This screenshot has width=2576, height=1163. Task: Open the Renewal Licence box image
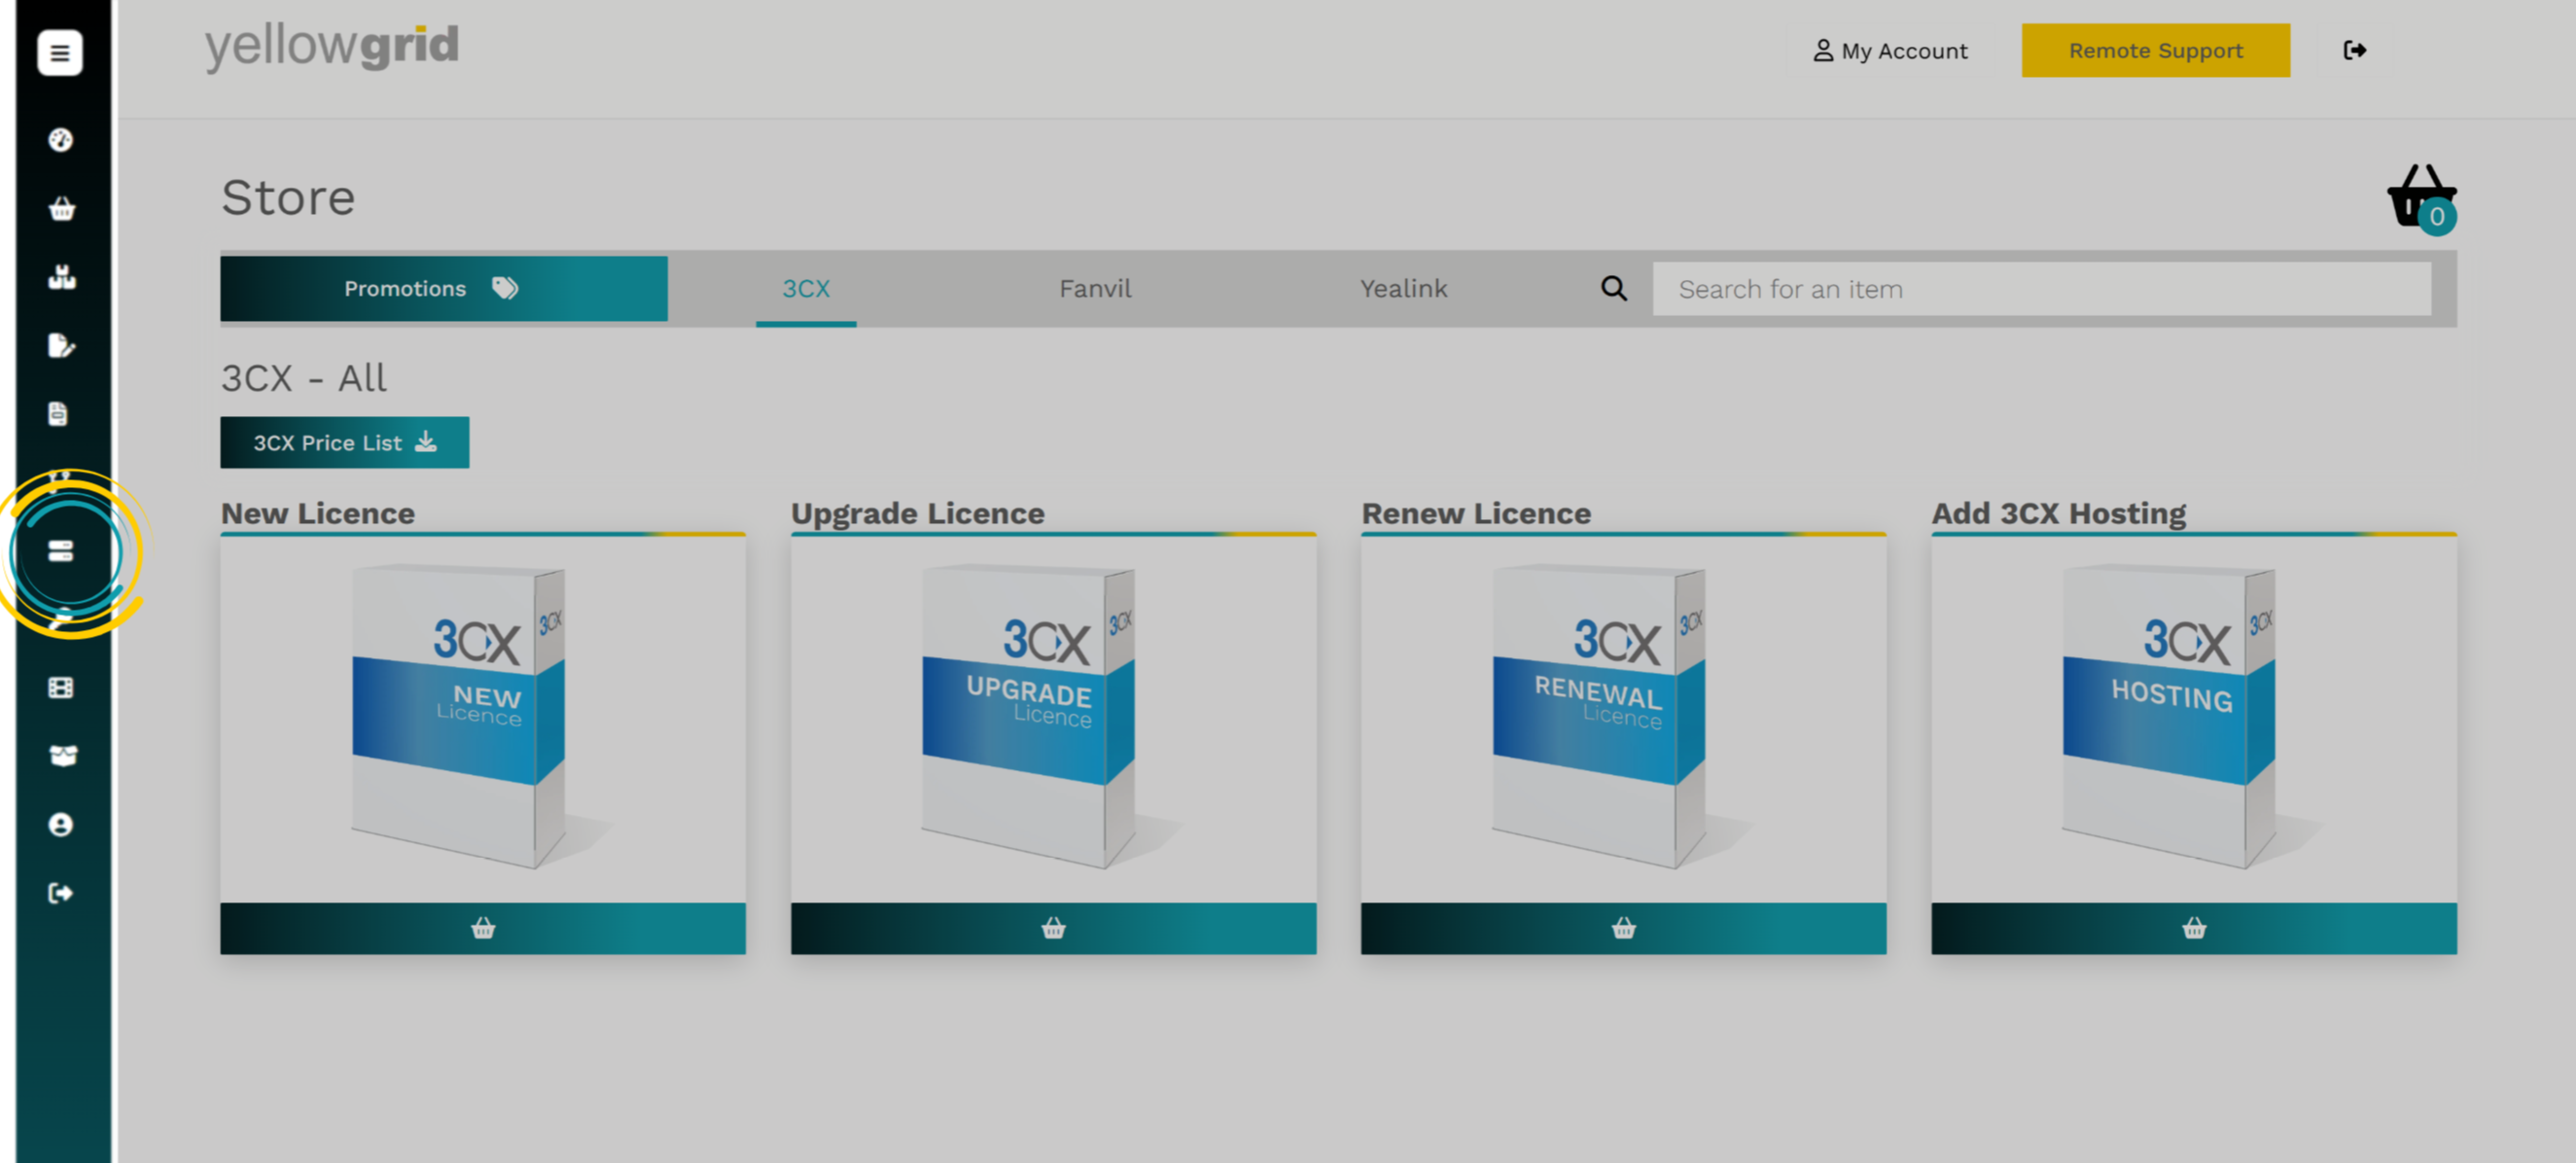(1623, 719)
